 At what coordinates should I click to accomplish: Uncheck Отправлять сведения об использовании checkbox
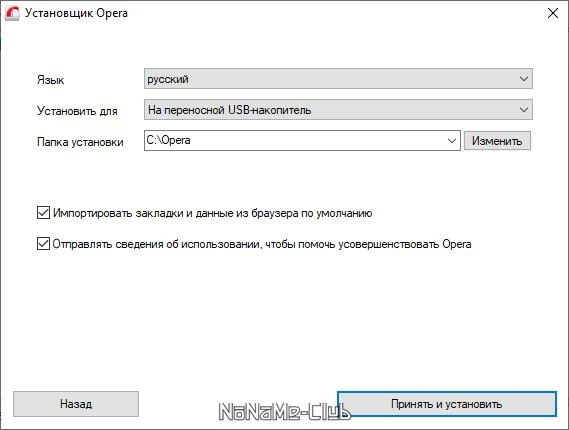[x=43, y=243]
